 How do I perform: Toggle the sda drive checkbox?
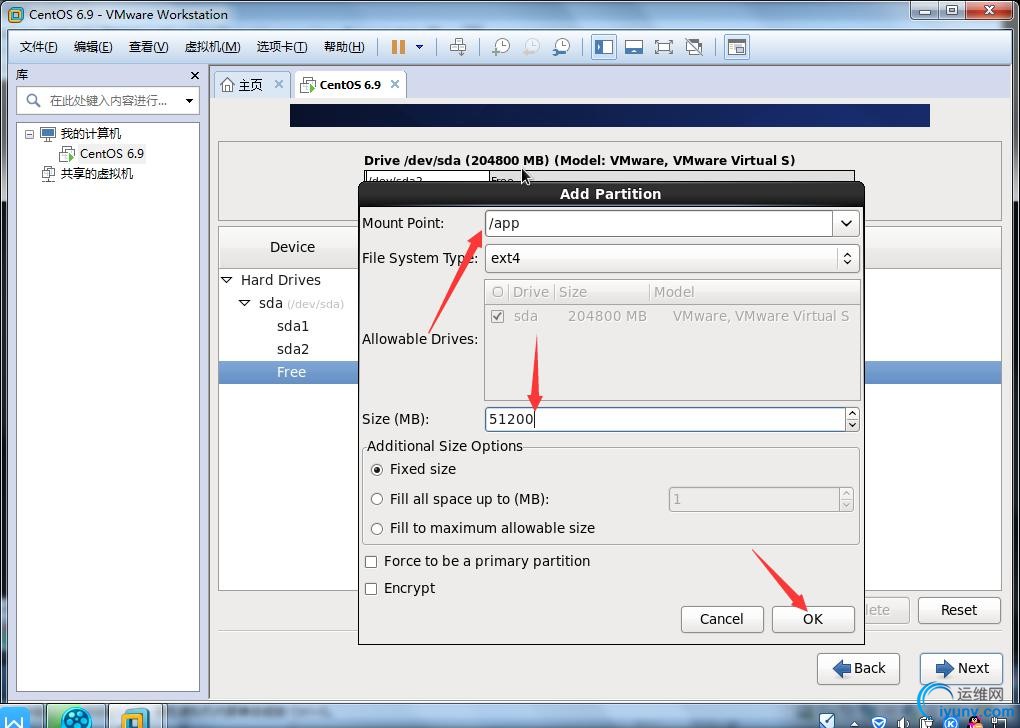[x=498, y=317]
